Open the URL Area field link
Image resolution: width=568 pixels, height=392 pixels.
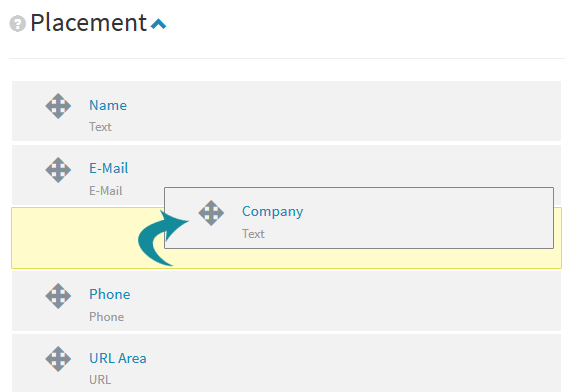click(x=118, y=358)
